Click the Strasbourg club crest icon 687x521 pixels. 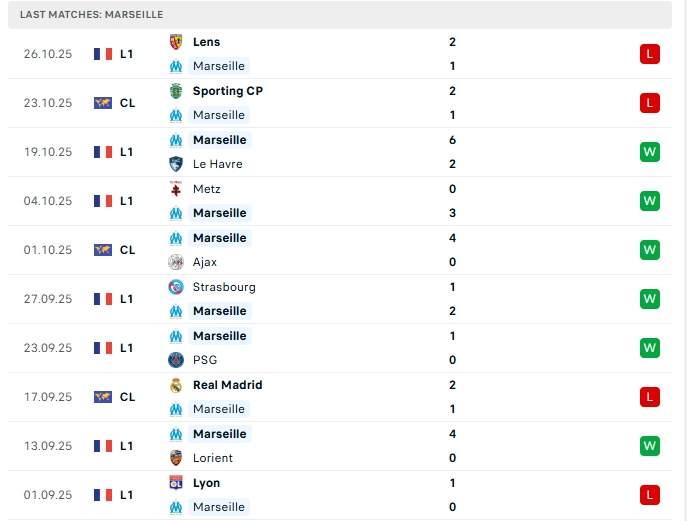coord(177,287)
